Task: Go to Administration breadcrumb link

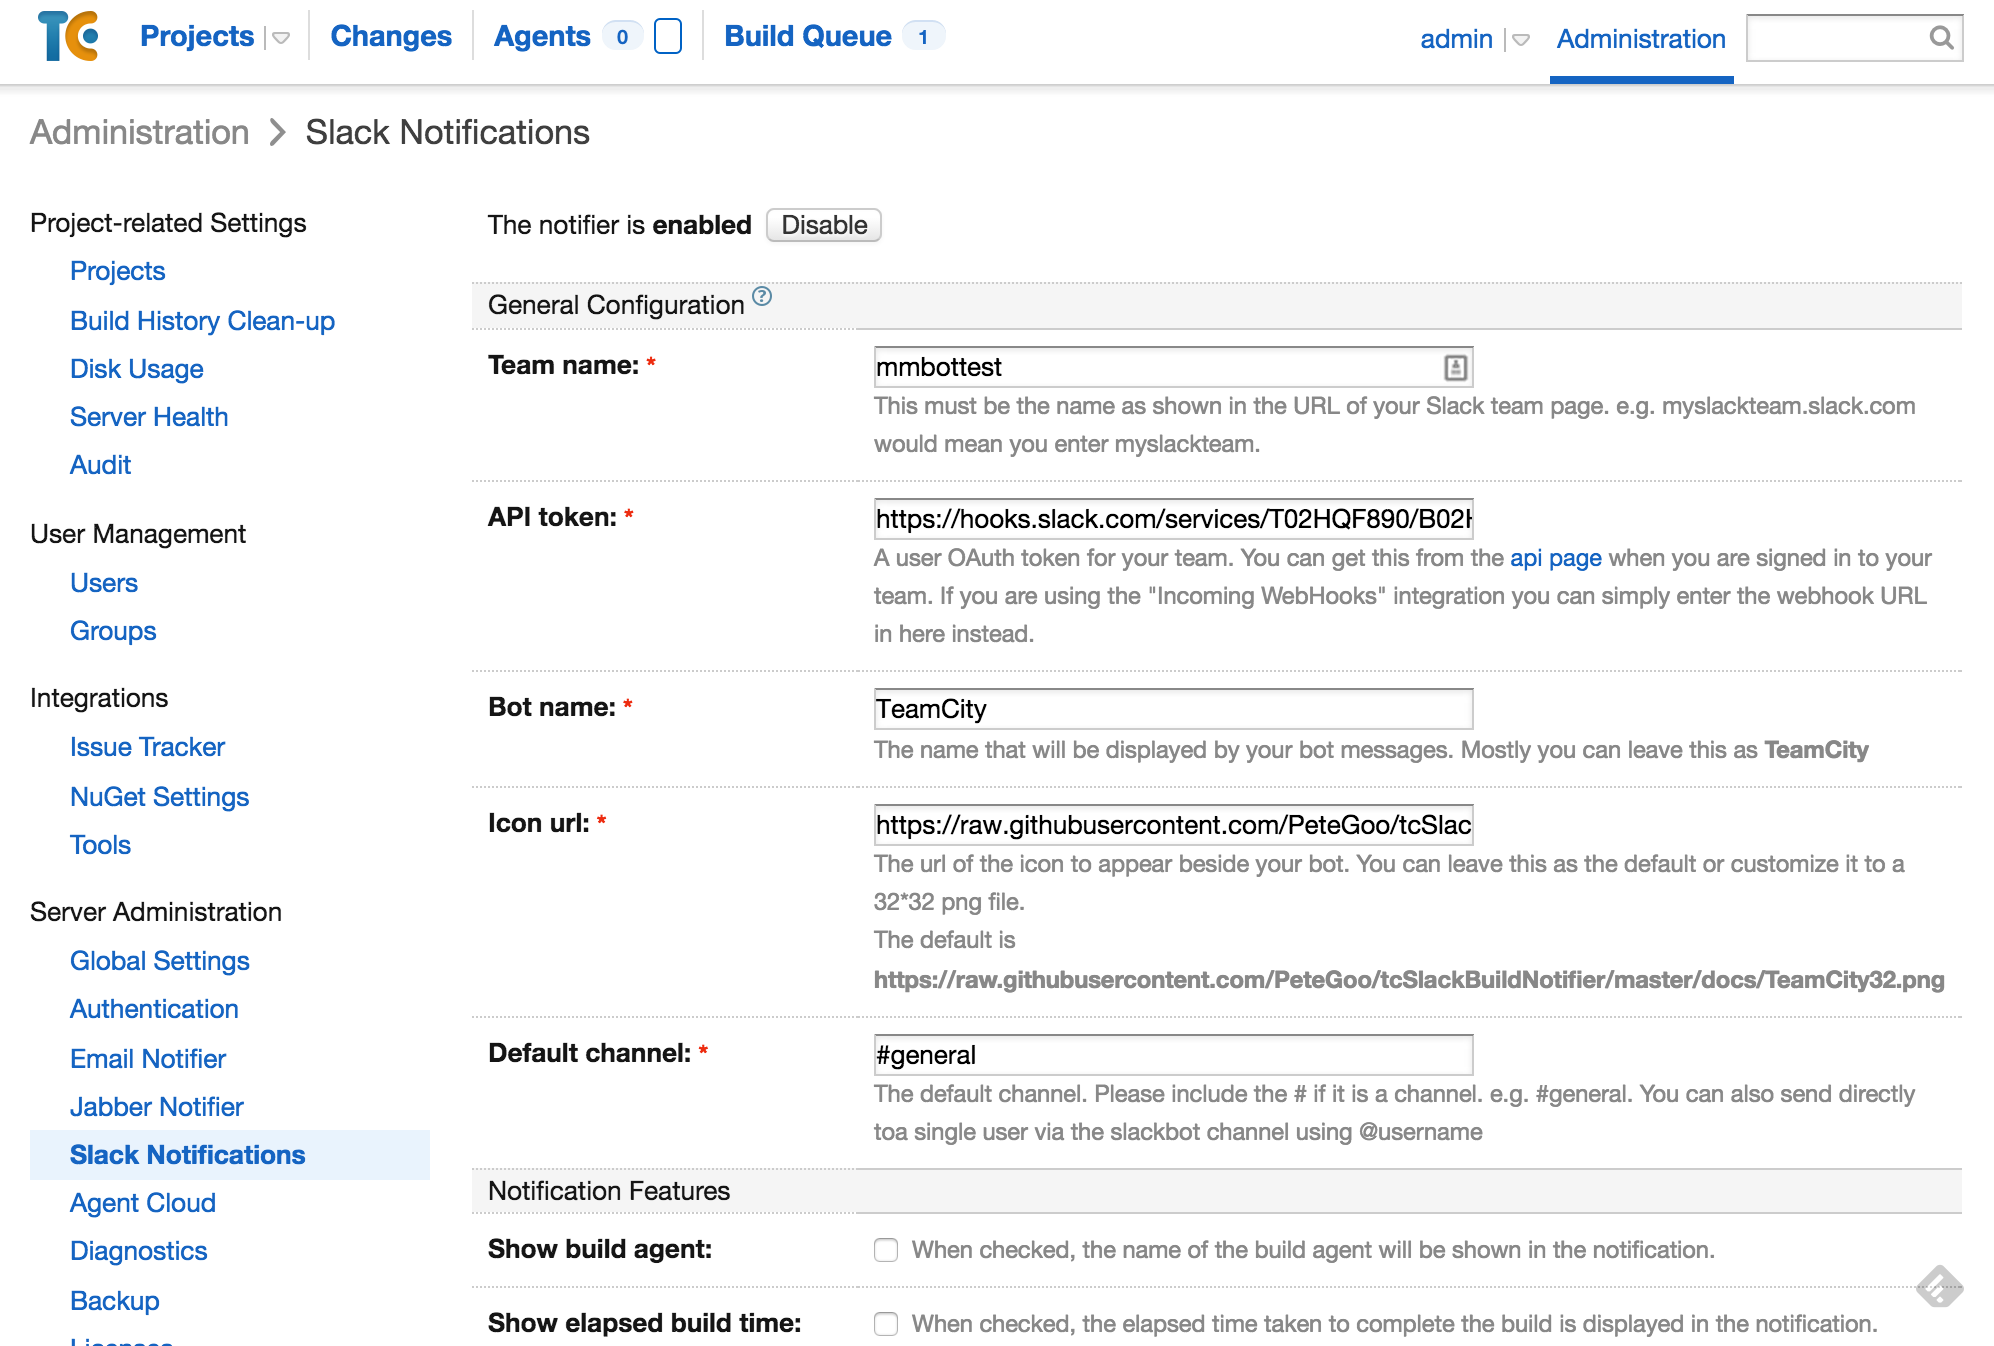Action: 140,132
